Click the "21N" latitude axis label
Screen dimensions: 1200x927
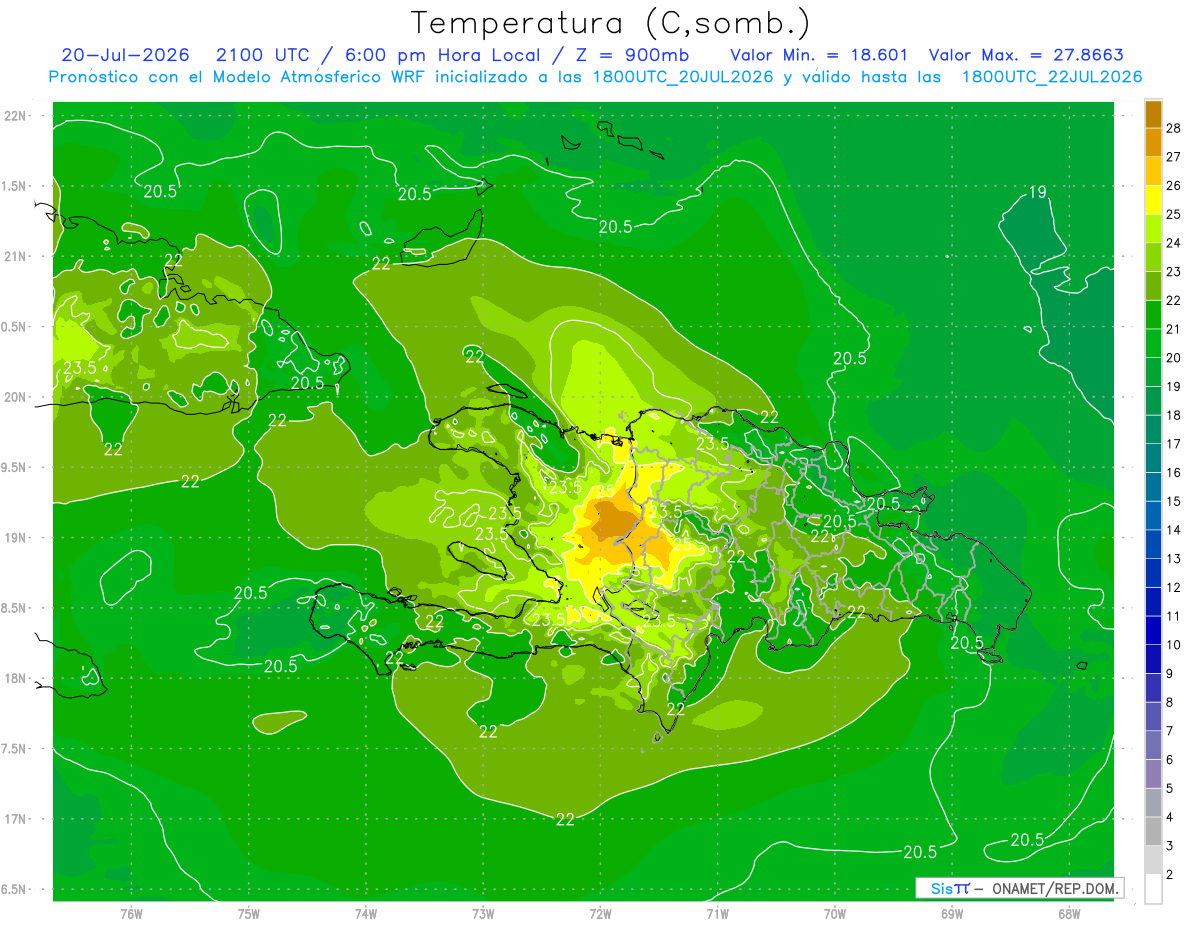17,256
